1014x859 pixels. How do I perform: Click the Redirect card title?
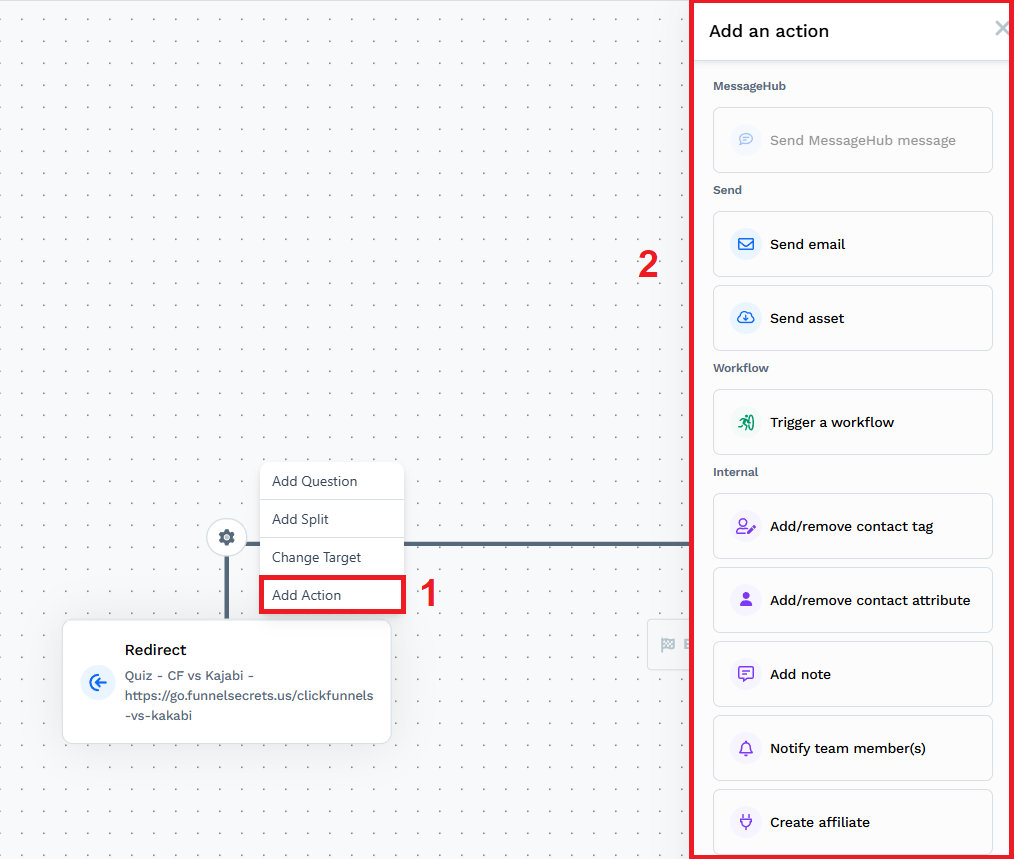click(155, 649)
